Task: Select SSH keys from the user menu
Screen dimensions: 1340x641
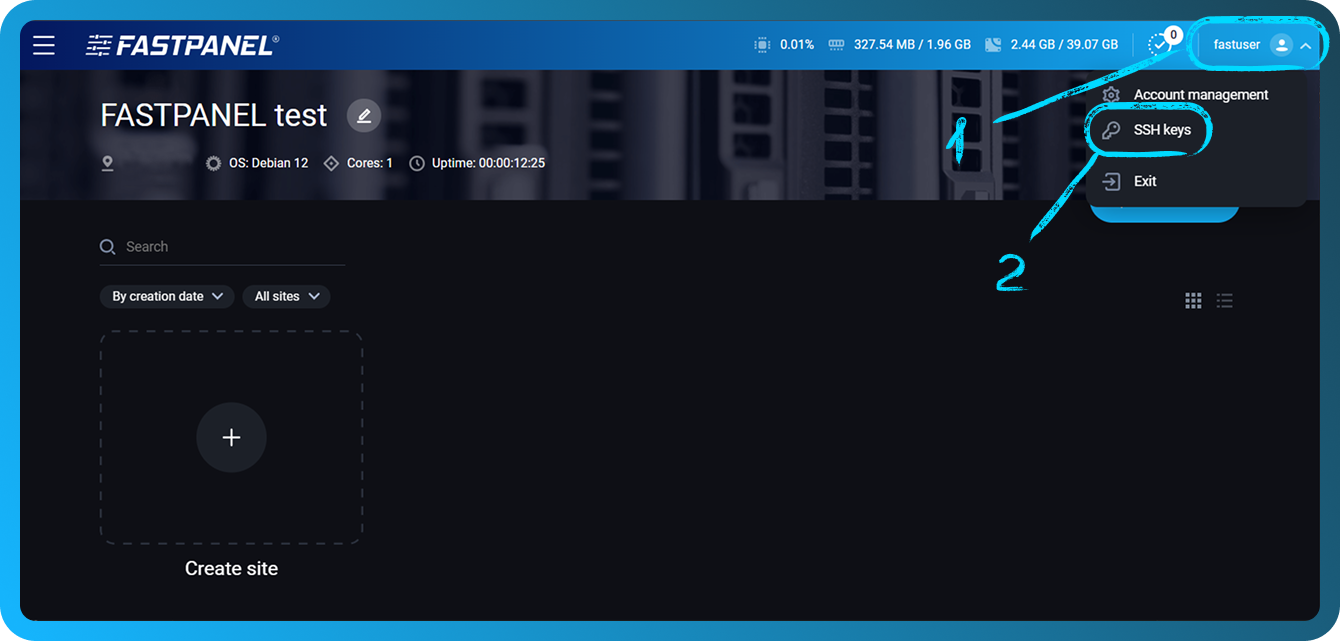Action: 1161,129
